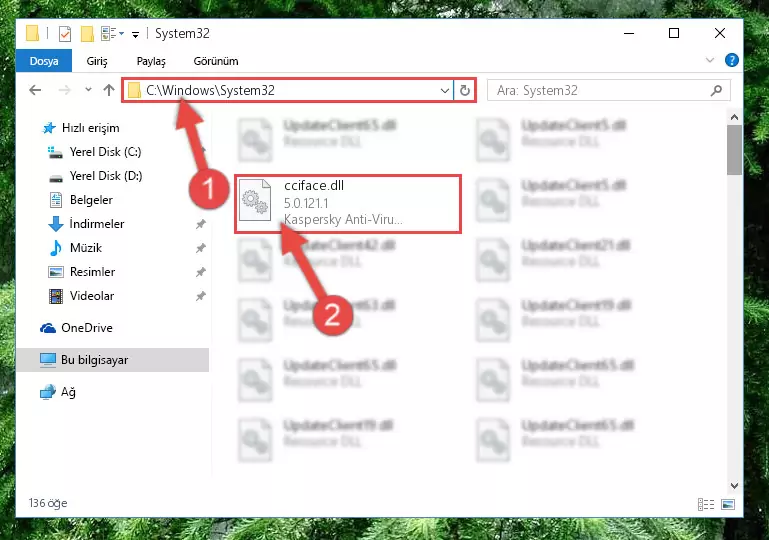Refresh the System32 folder view
This screenshot has width=769, height=540.
point(464,91)
